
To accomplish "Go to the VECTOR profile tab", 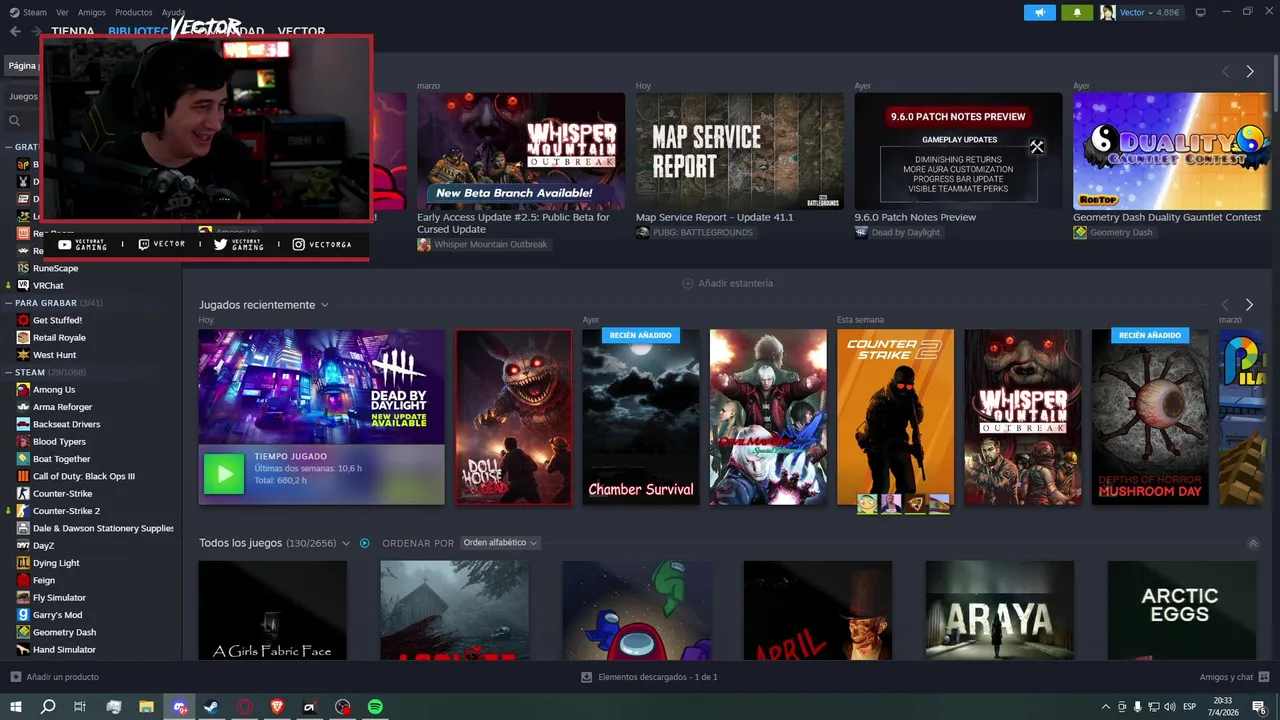I will (301, 32).
